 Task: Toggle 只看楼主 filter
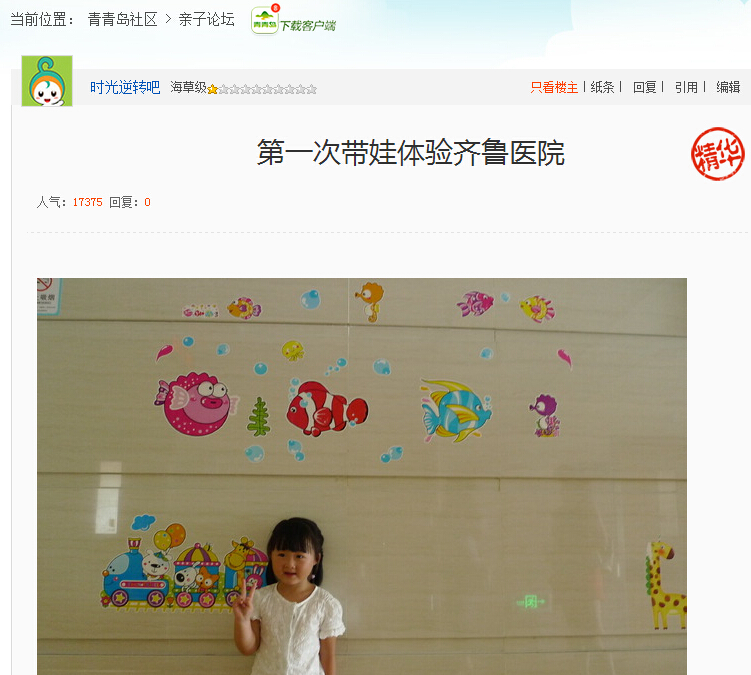coord(554,87)
